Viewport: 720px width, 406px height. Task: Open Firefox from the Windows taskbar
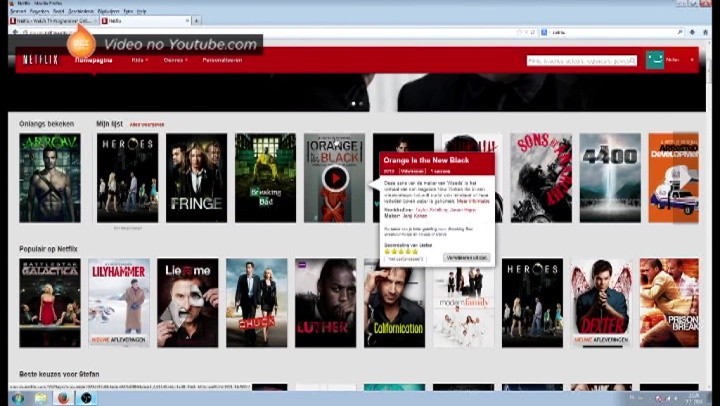click(63, 398)
